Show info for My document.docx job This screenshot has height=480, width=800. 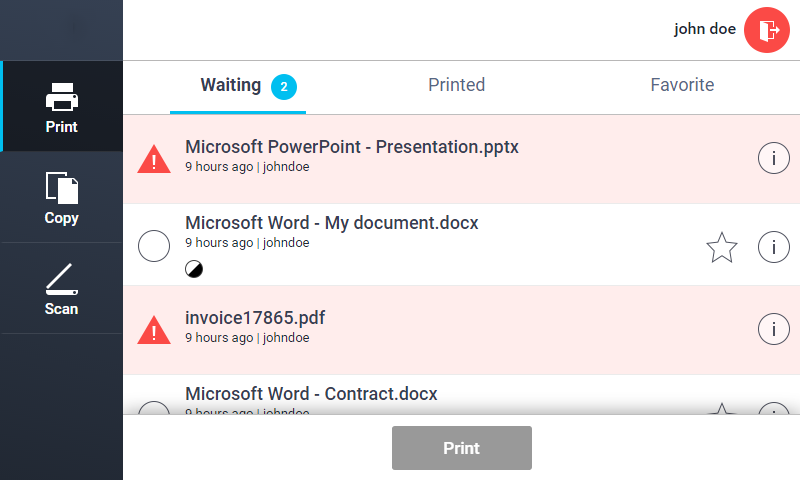773,246
